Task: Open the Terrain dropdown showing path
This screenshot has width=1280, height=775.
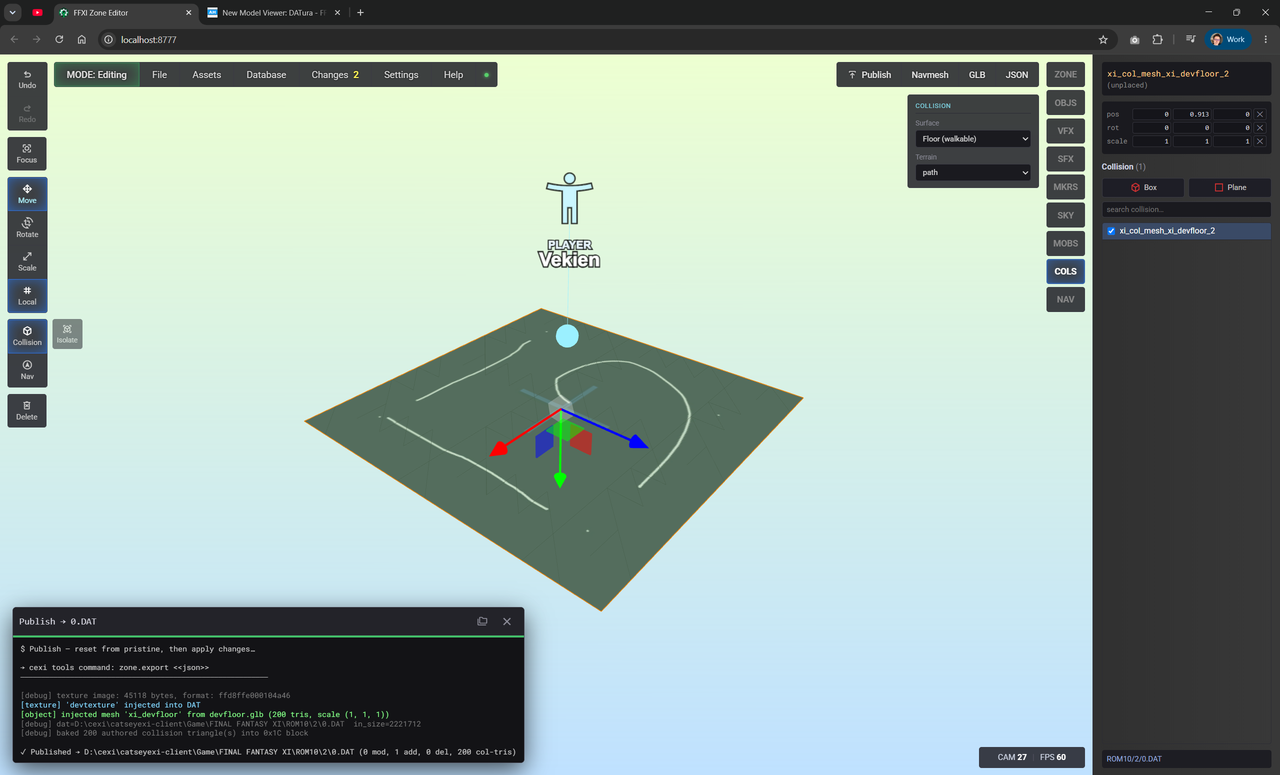Action: click(973, 173)
